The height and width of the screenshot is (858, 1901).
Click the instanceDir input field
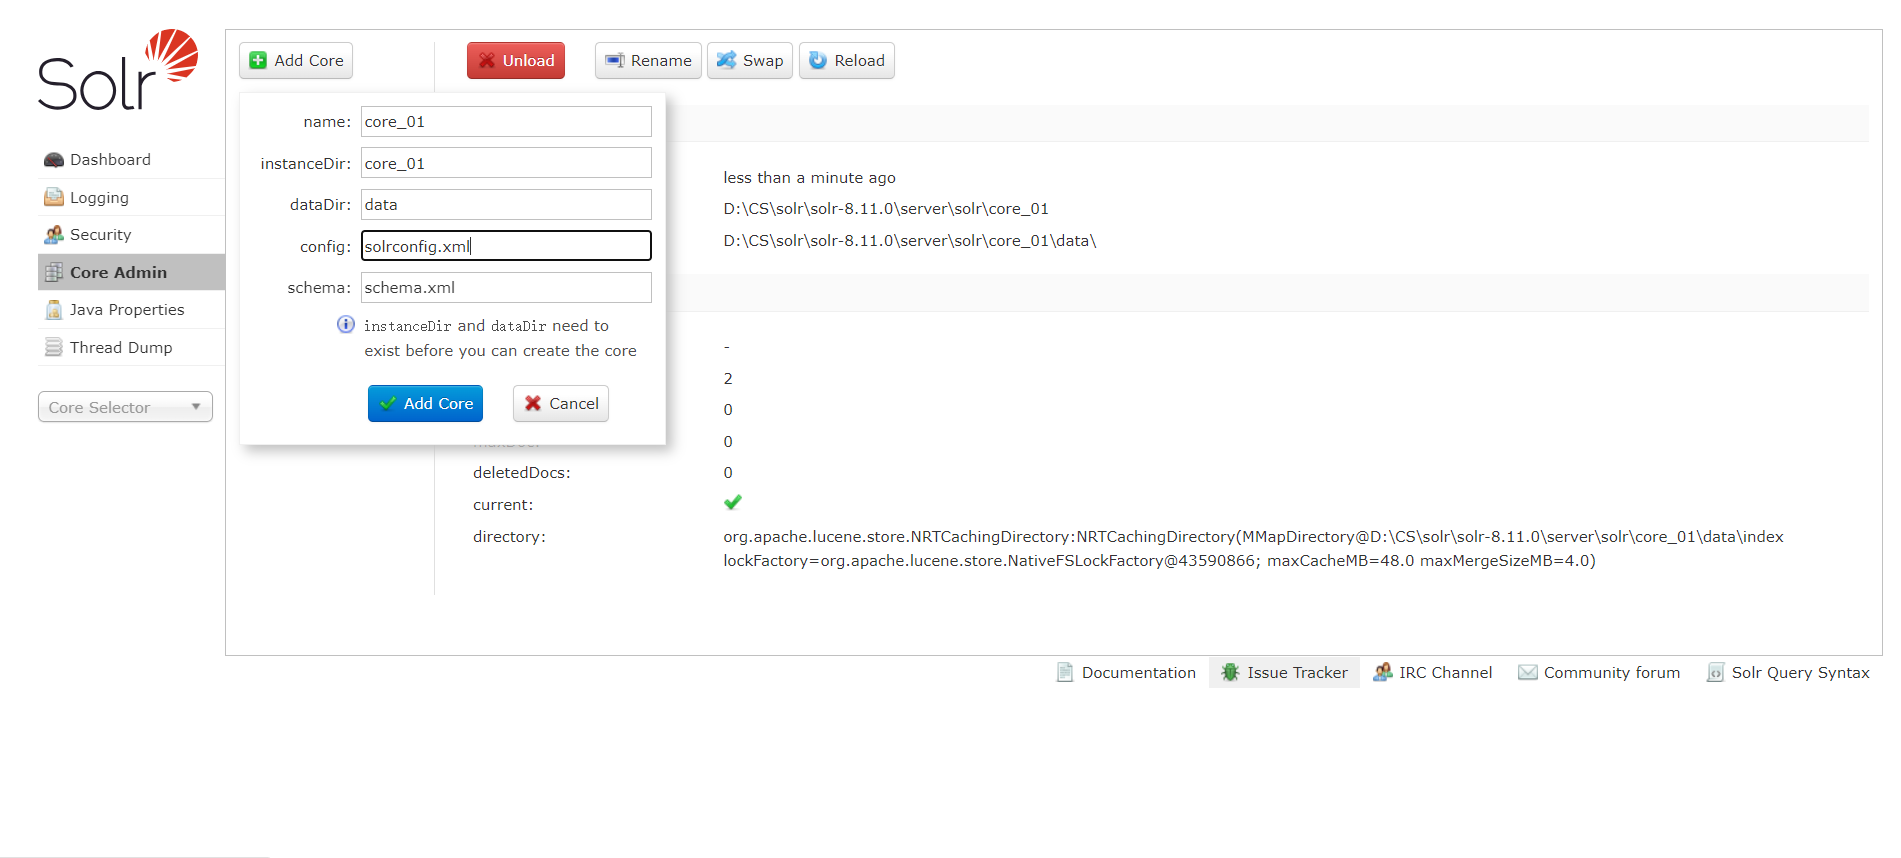pos(506,163)
